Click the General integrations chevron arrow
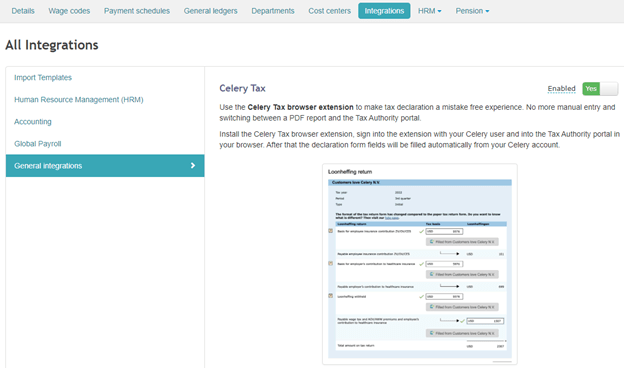This screenshot has height=368, width=624. click(x=193, y=166)
